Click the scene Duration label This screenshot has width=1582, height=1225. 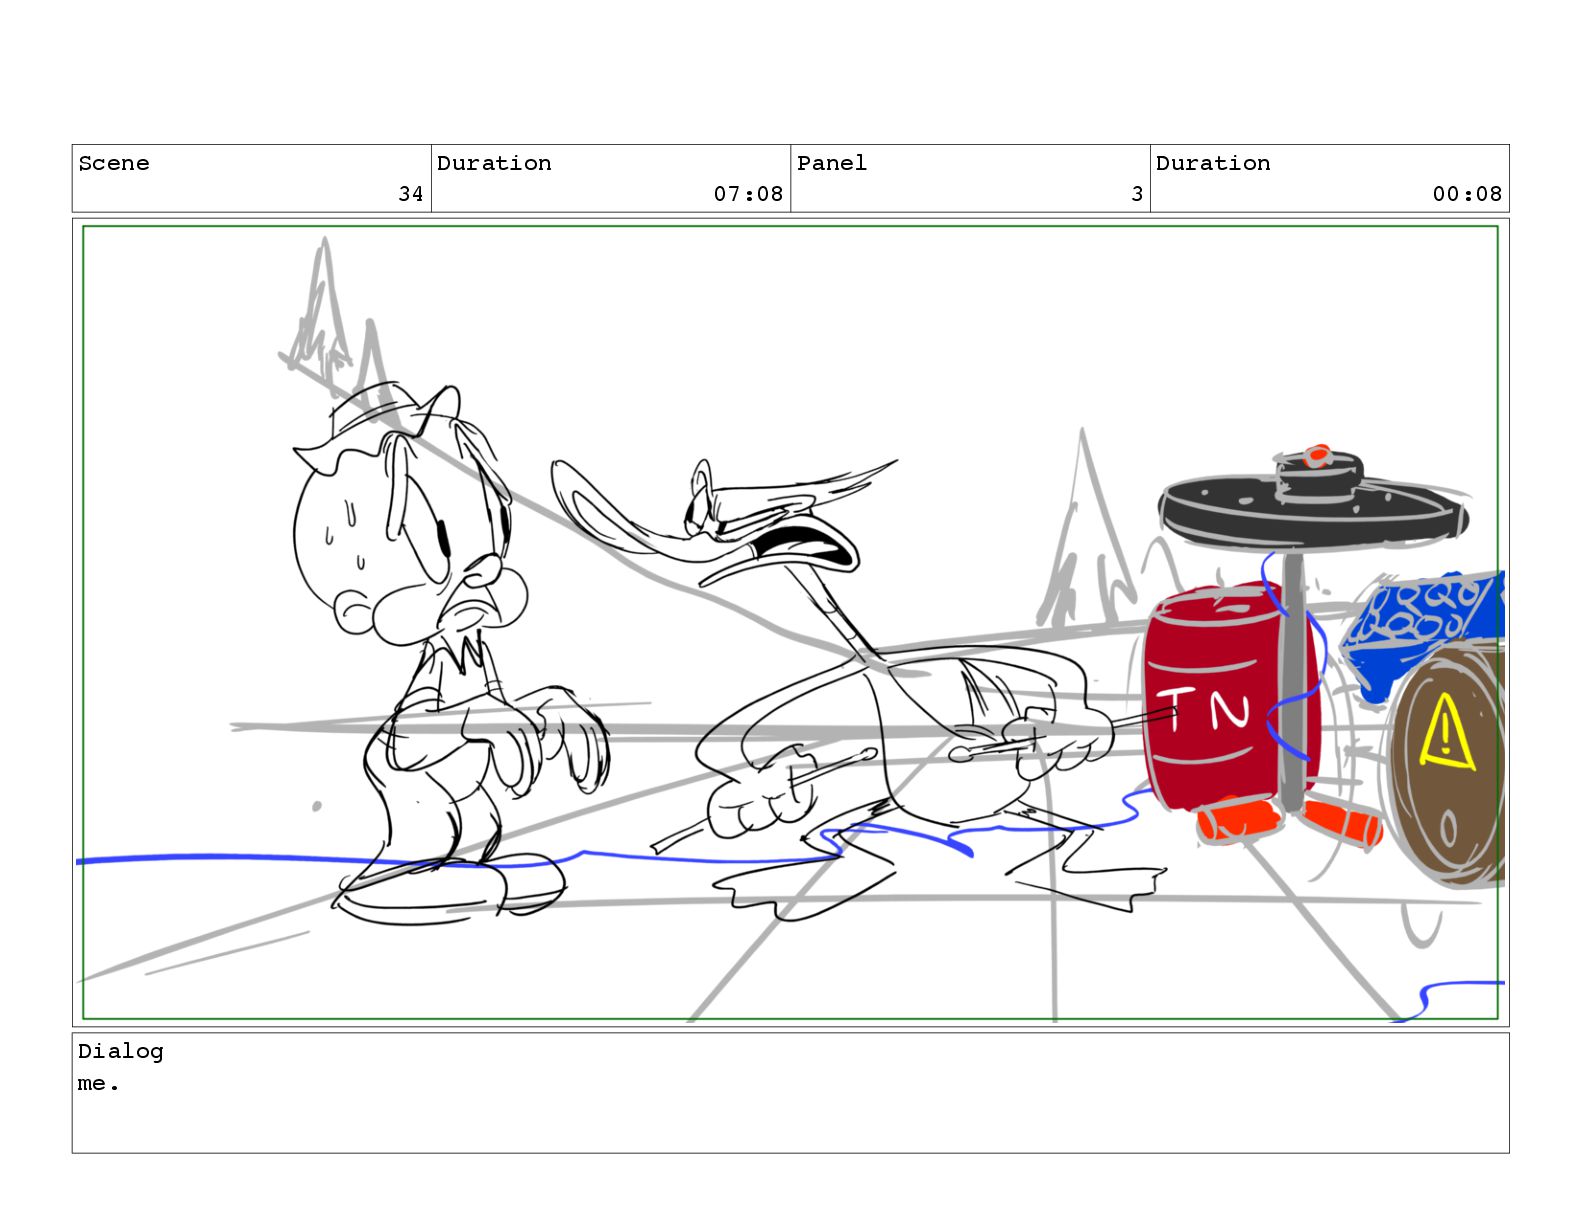(x=494, y=163)
